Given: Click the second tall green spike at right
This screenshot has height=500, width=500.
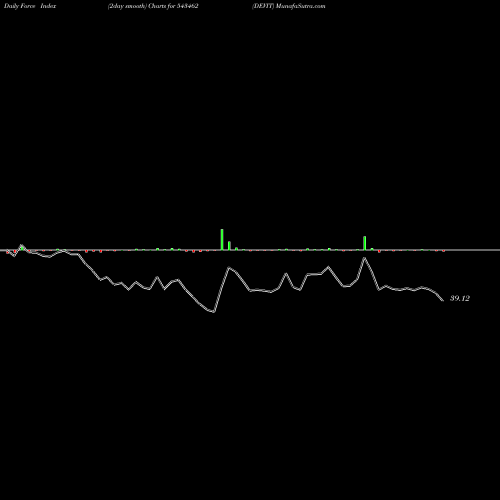Looking at the screenshot, I should [x=365, y=243].
